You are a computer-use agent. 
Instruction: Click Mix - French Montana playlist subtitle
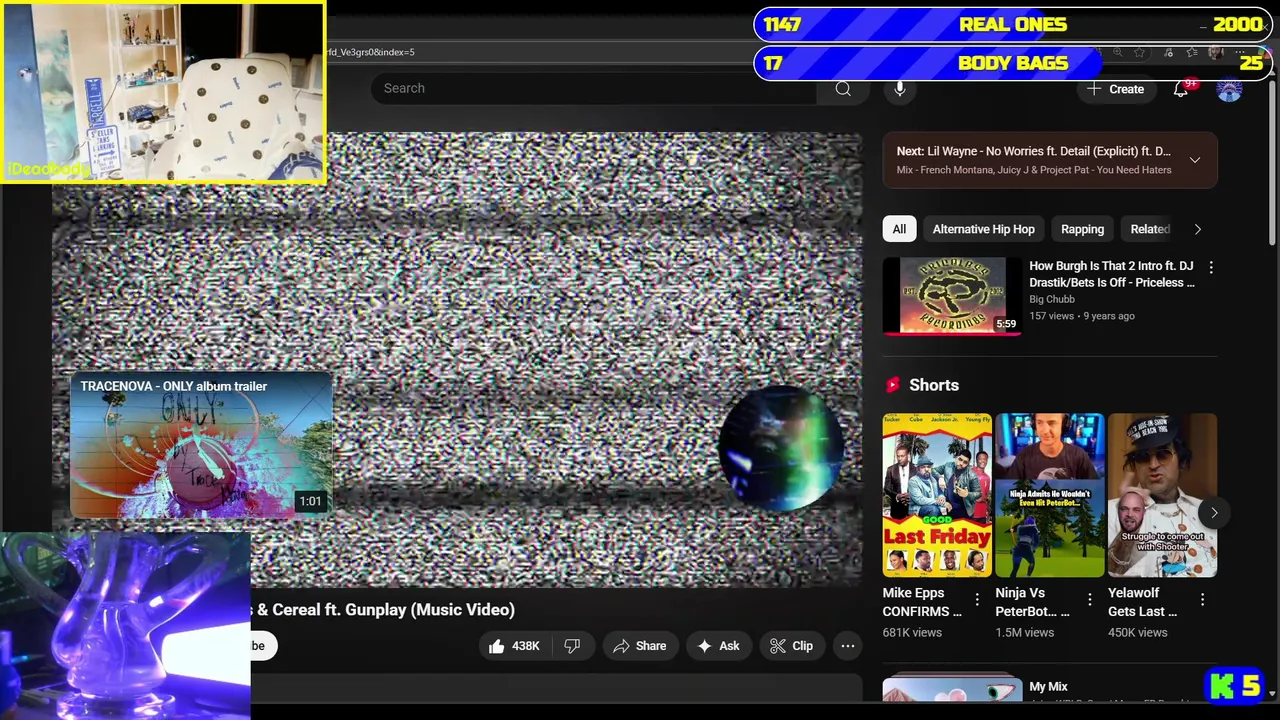tap(1034, 170)
